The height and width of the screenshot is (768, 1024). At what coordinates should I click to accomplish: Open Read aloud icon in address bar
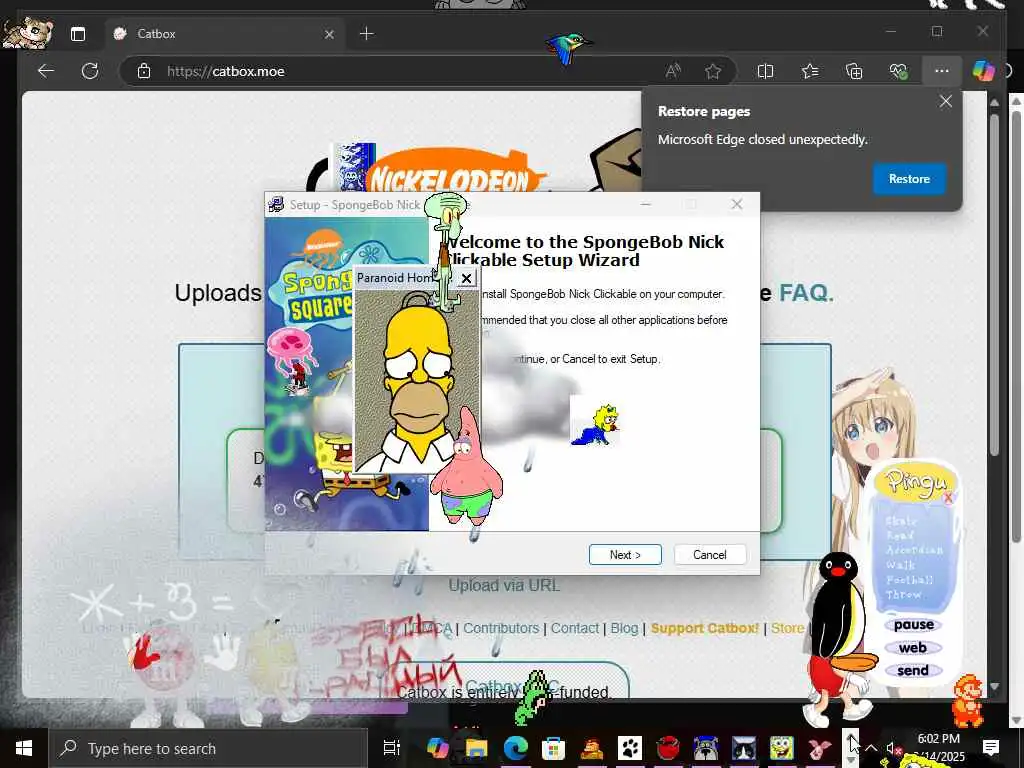tap(673, 71)
